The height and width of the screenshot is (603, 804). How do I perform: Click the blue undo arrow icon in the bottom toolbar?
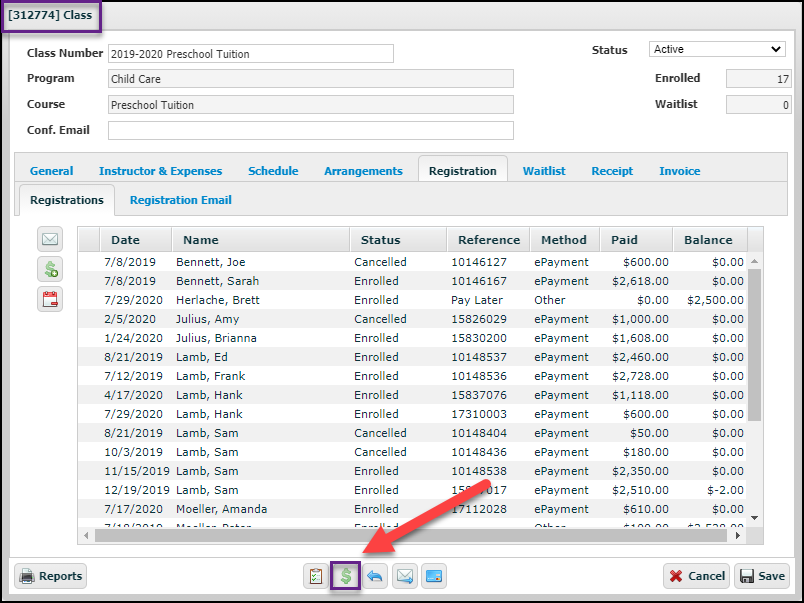(375, 576)
